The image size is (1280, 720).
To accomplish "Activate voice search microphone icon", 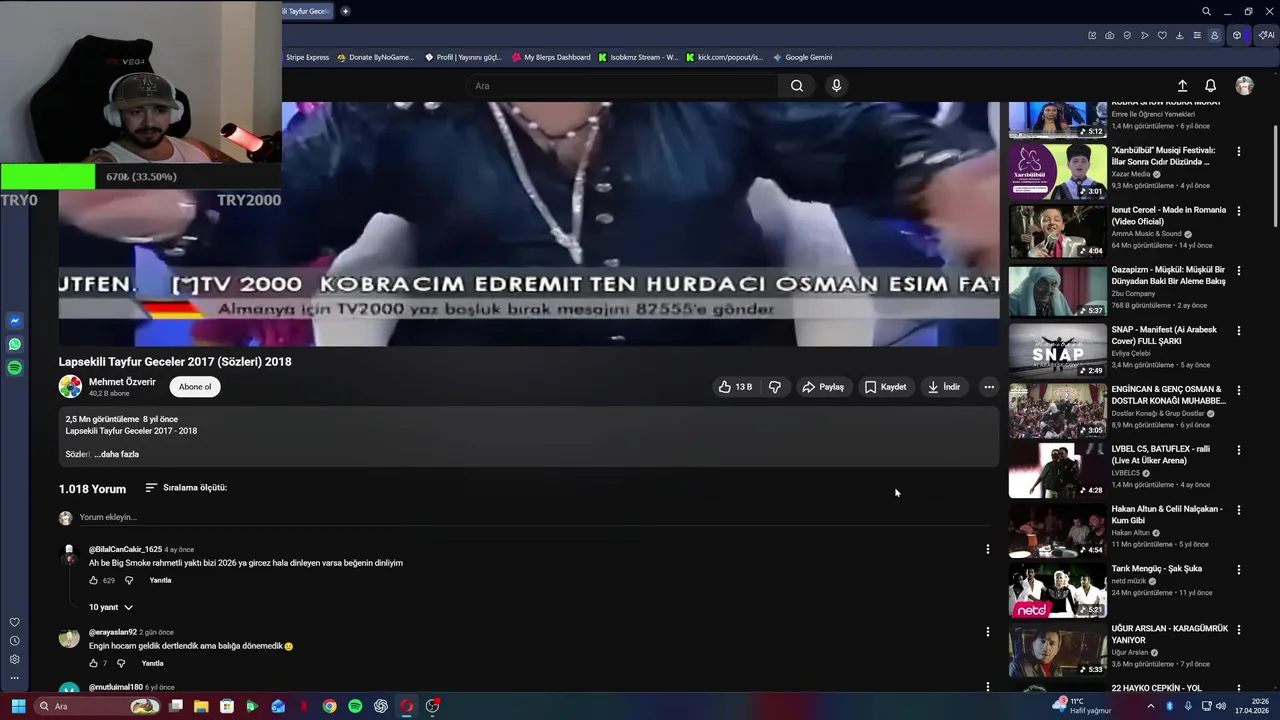I will click(837, 86).
